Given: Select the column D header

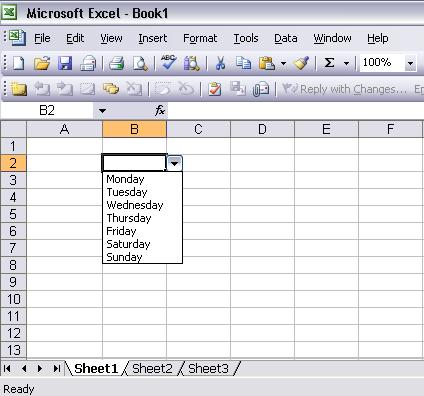Looking at the screenshot, I should tap(262, 129).
